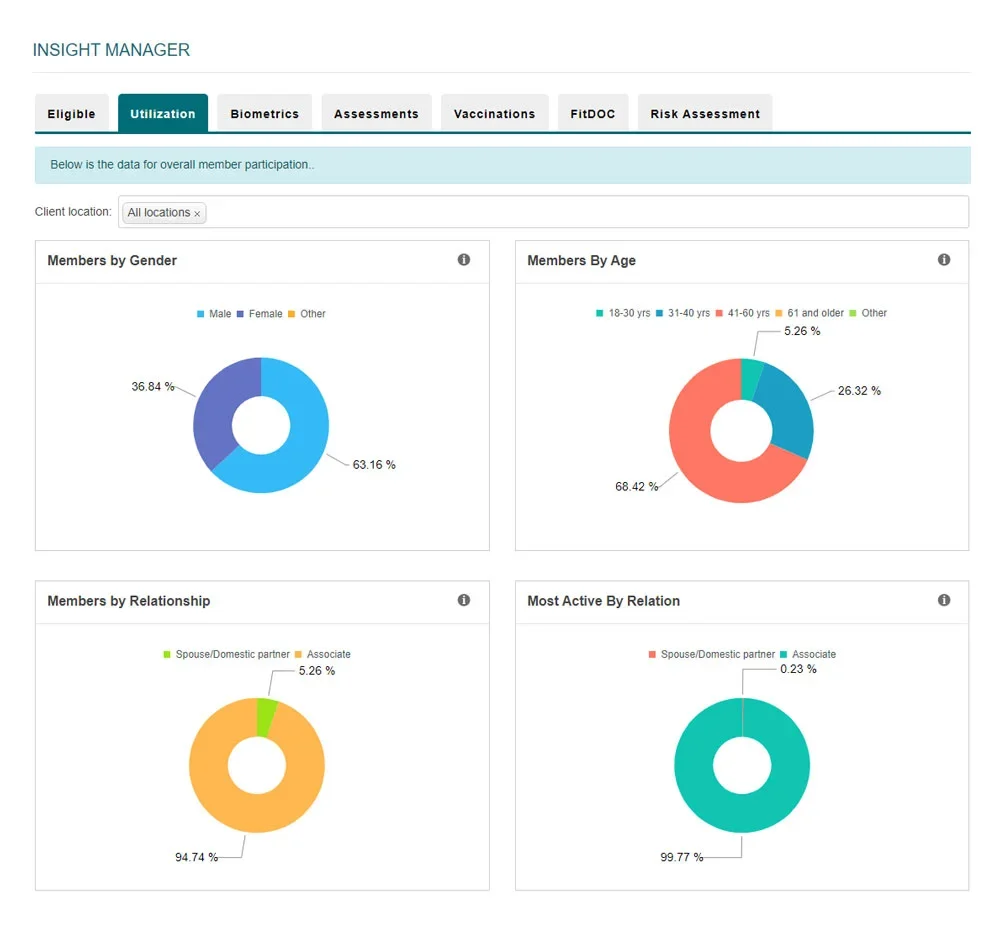Select the active Utilization tab

(162, 113)
